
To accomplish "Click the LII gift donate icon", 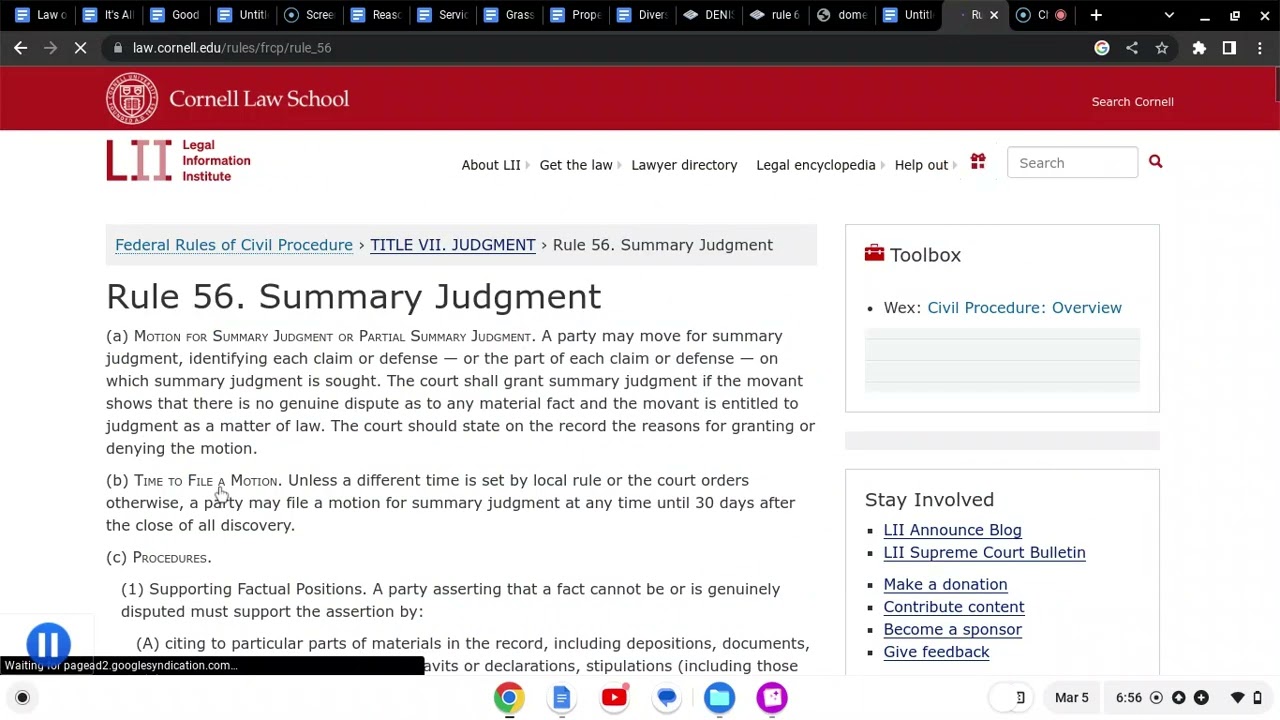I will click(x=978, y=162).
